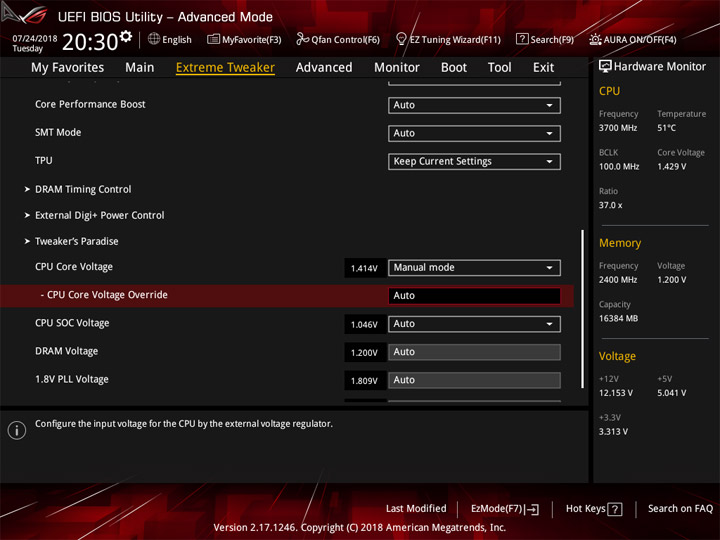The height and width of the screenshot is (540, 720).
Task: Open the Advanced tab
Action: pos(324,68)
